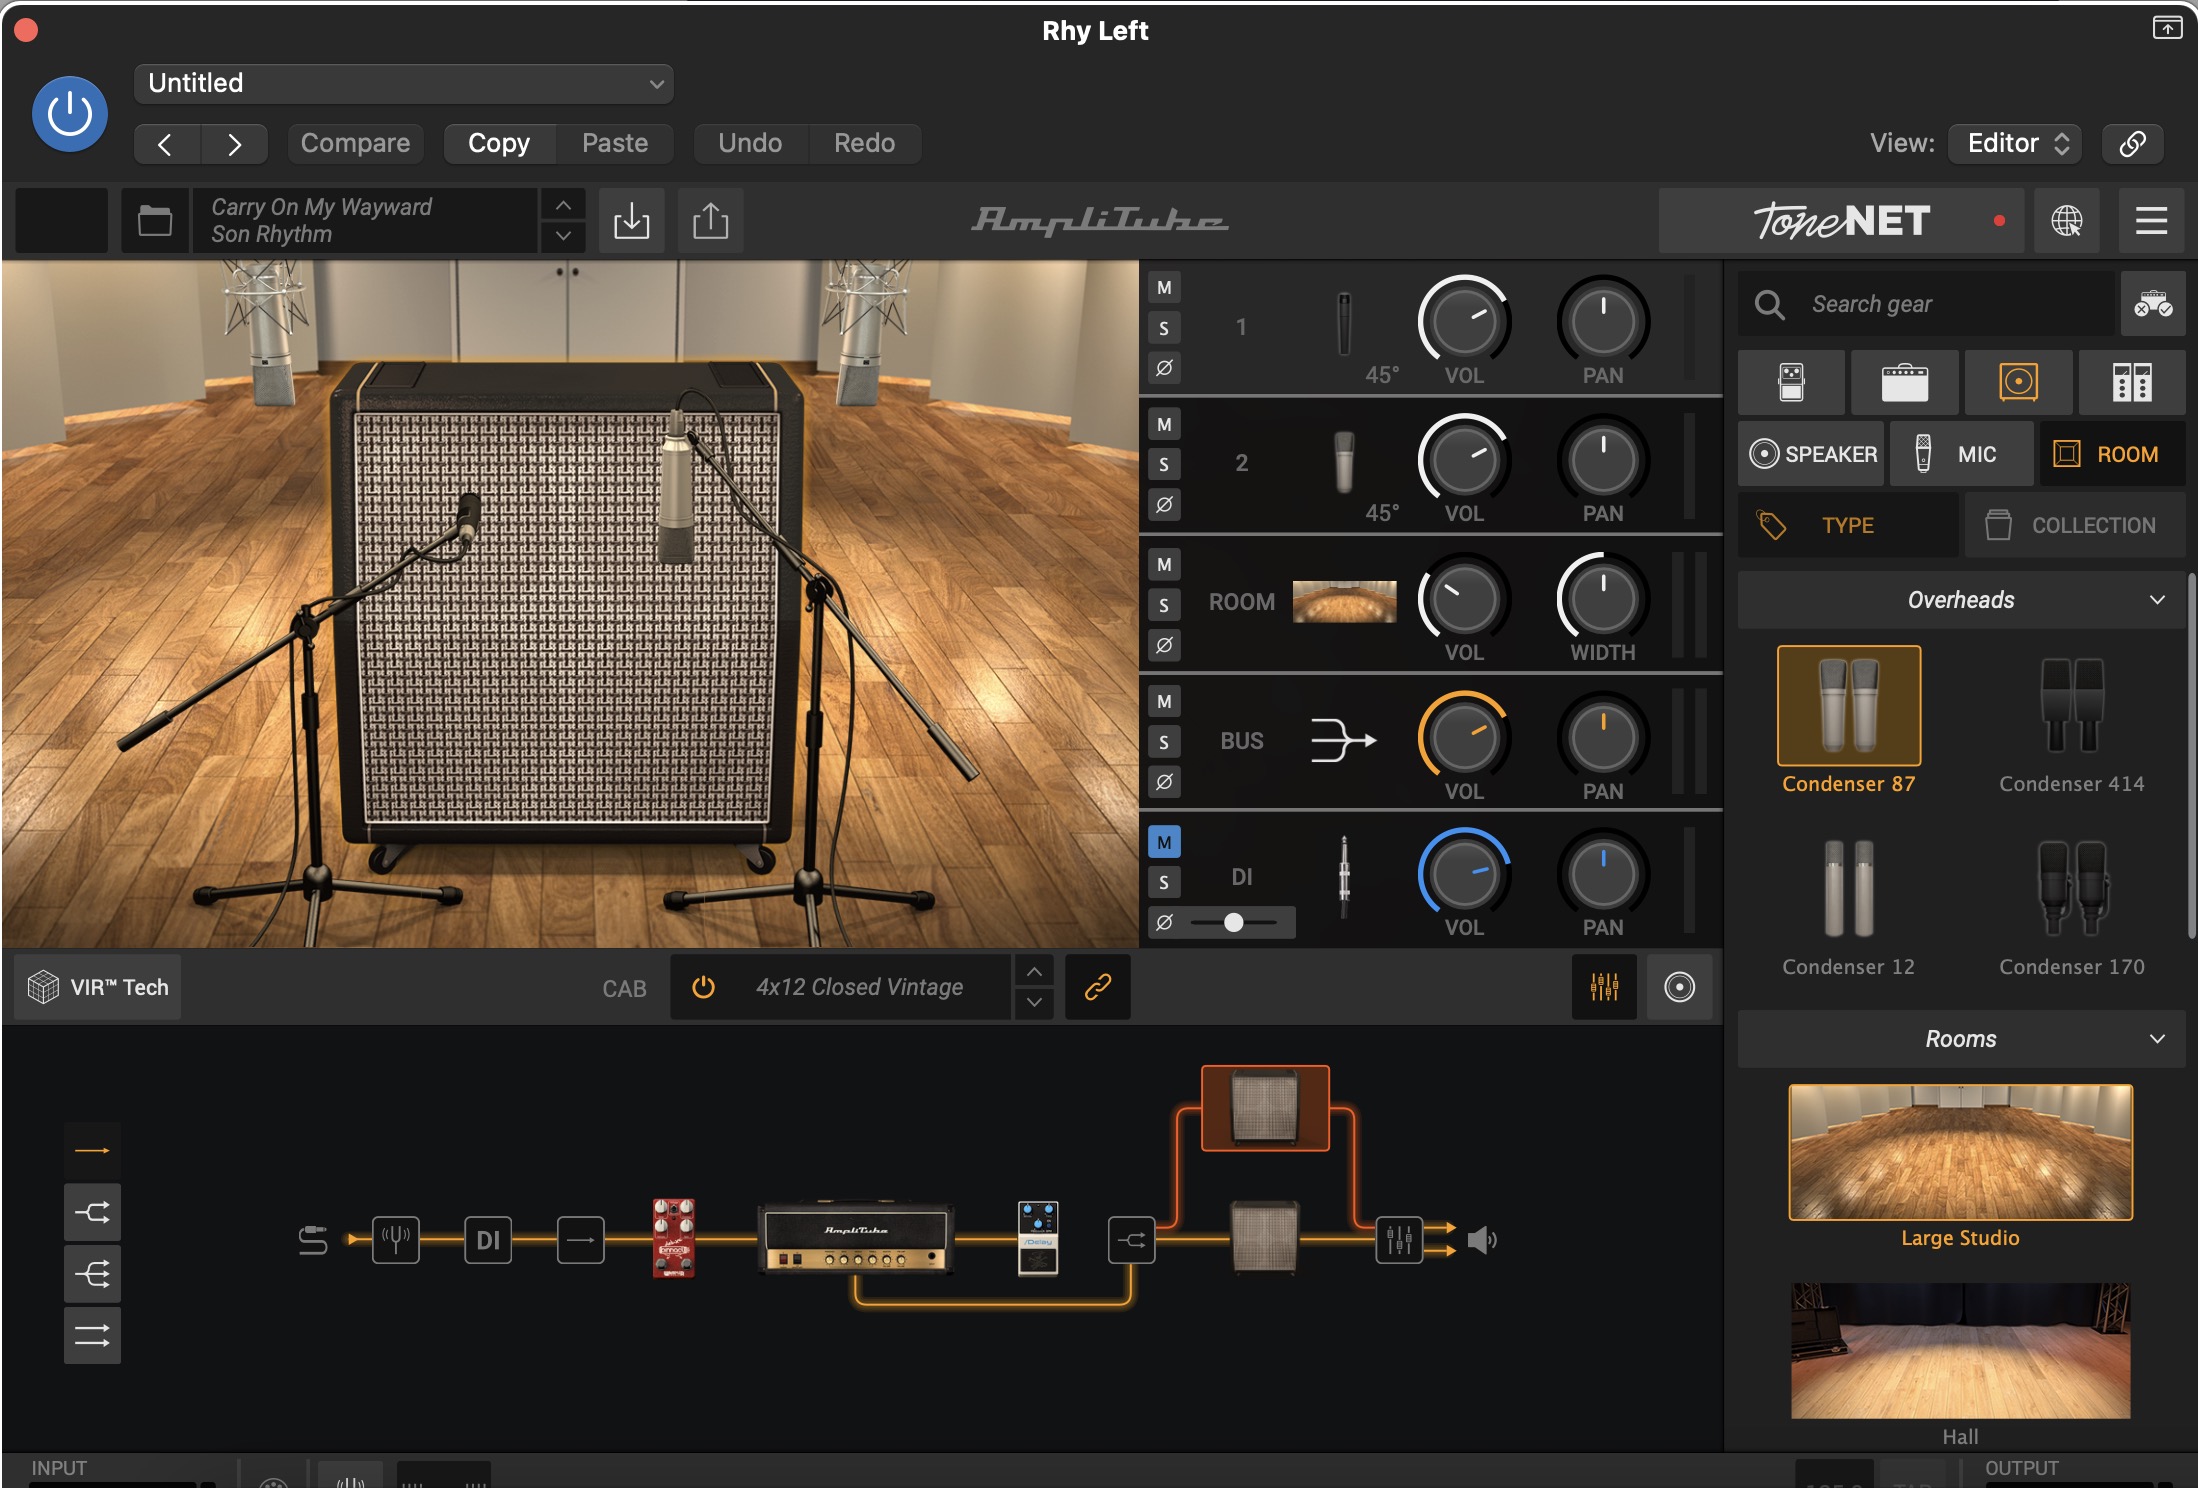Click the cab link chain icon

pos(1098,987)
